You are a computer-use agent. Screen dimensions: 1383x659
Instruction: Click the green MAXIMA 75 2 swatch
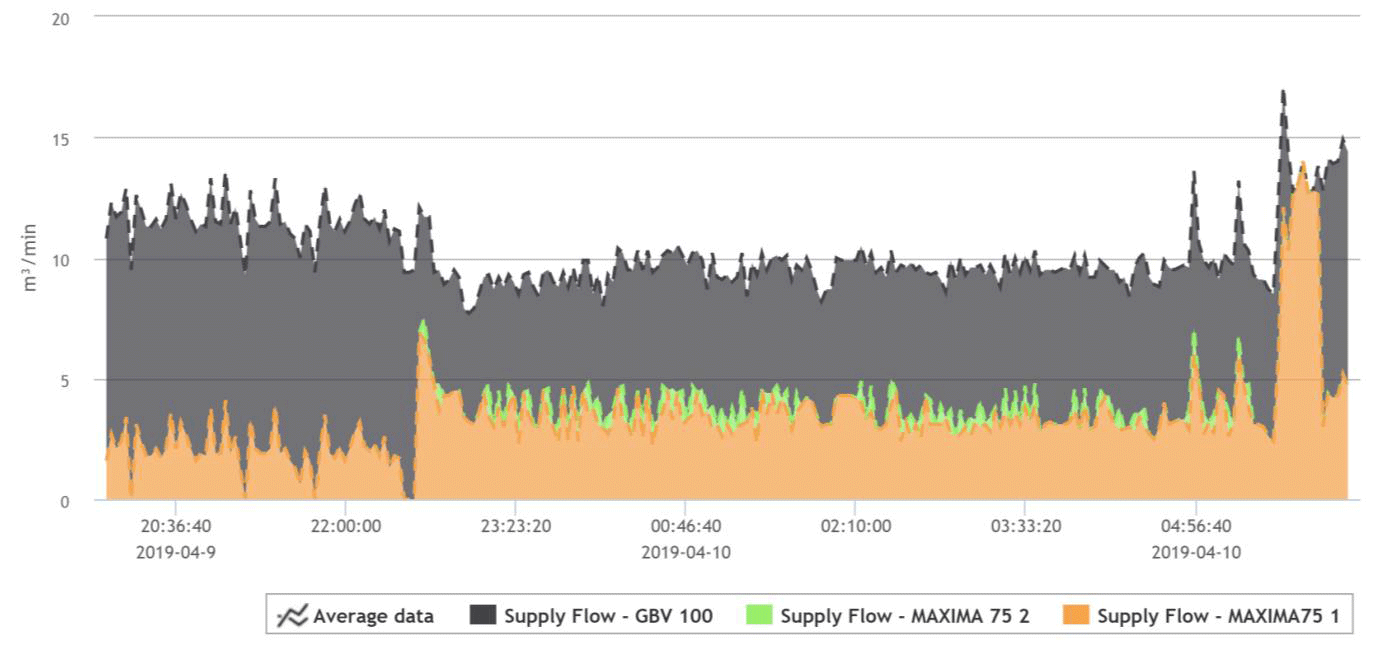(x=759, y=616)
